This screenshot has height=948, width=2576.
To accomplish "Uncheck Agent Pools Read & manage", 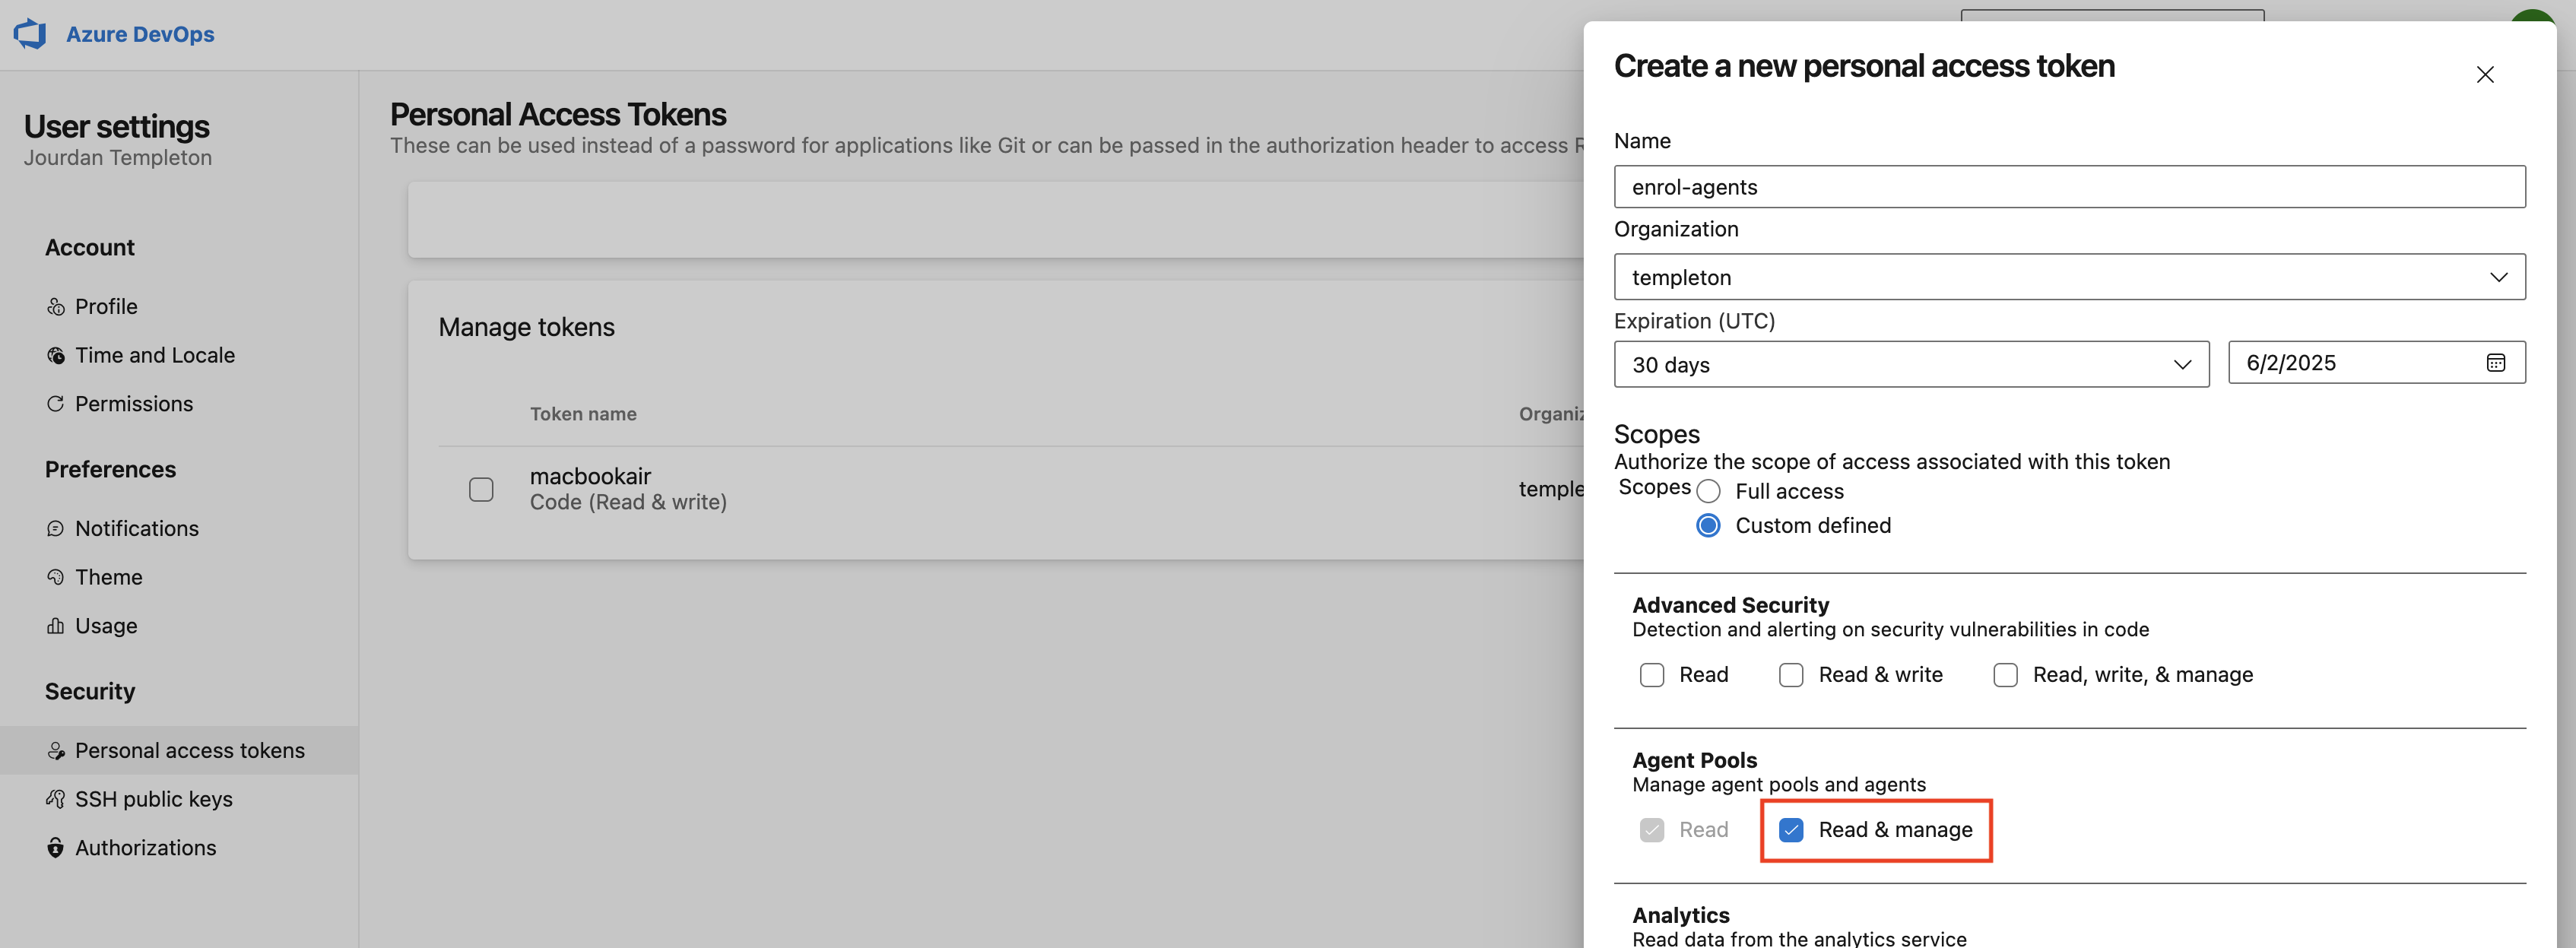I will [1791, 830].
